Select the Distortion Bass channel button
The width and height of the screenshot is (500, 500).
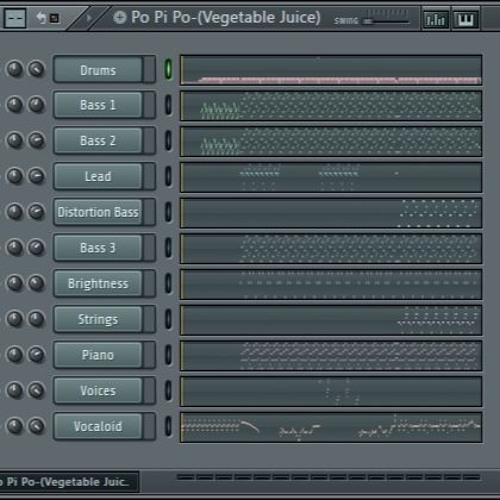[98, 212]
